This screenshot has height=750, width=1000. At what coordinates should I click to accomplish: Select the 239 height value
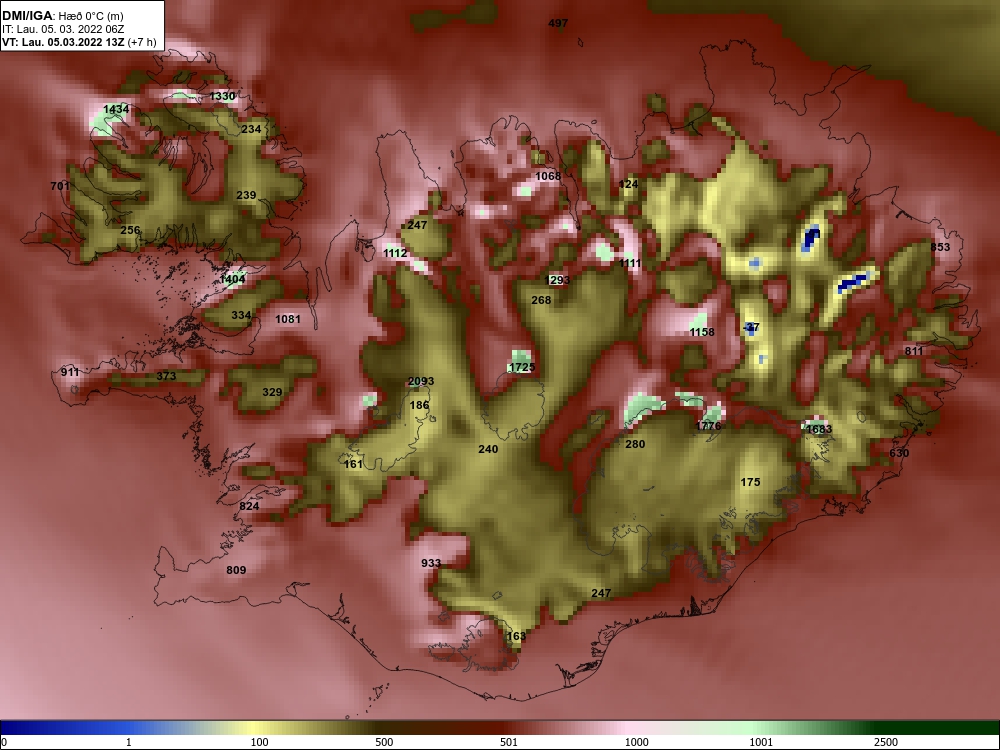coord(246,195)
